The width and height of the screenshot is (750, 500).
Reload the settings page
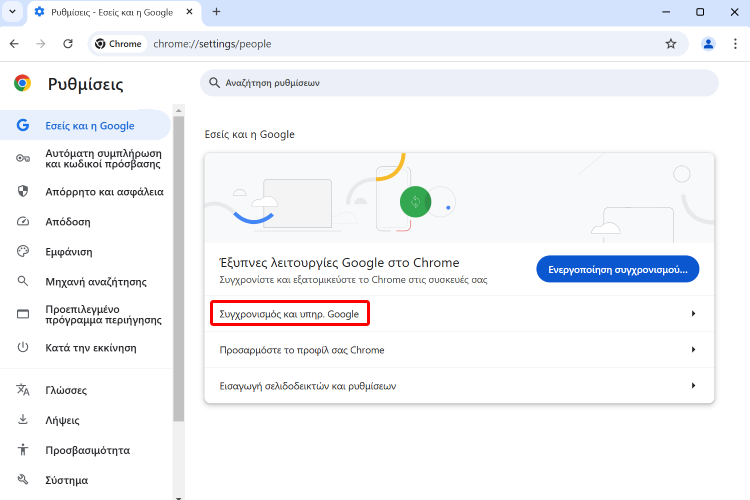coord(68,44)
